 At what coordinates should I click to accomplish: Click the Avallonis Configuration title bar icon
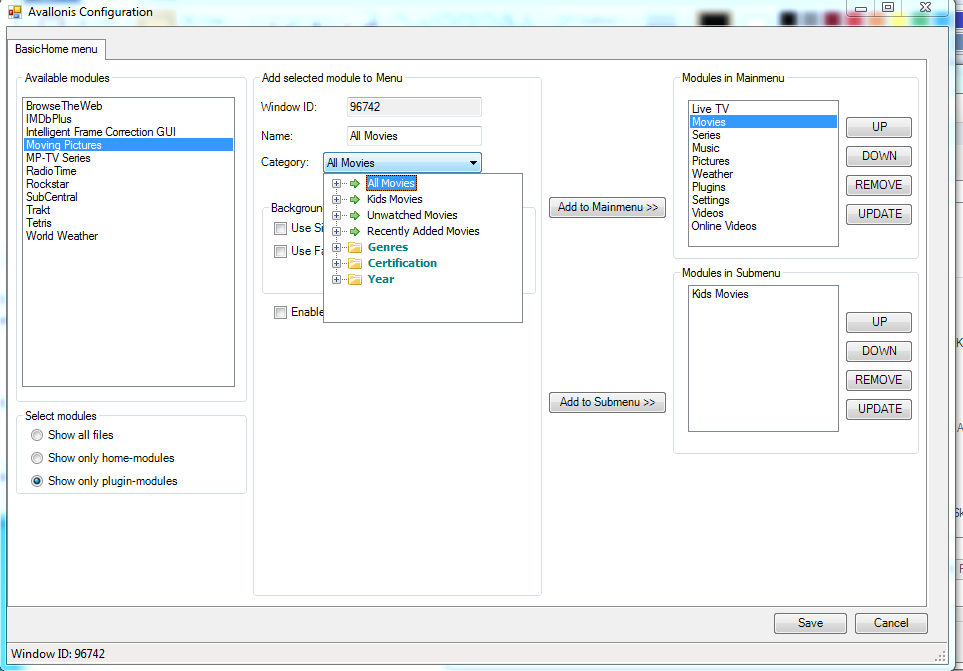pyautogui.click(x=15, y=13)
